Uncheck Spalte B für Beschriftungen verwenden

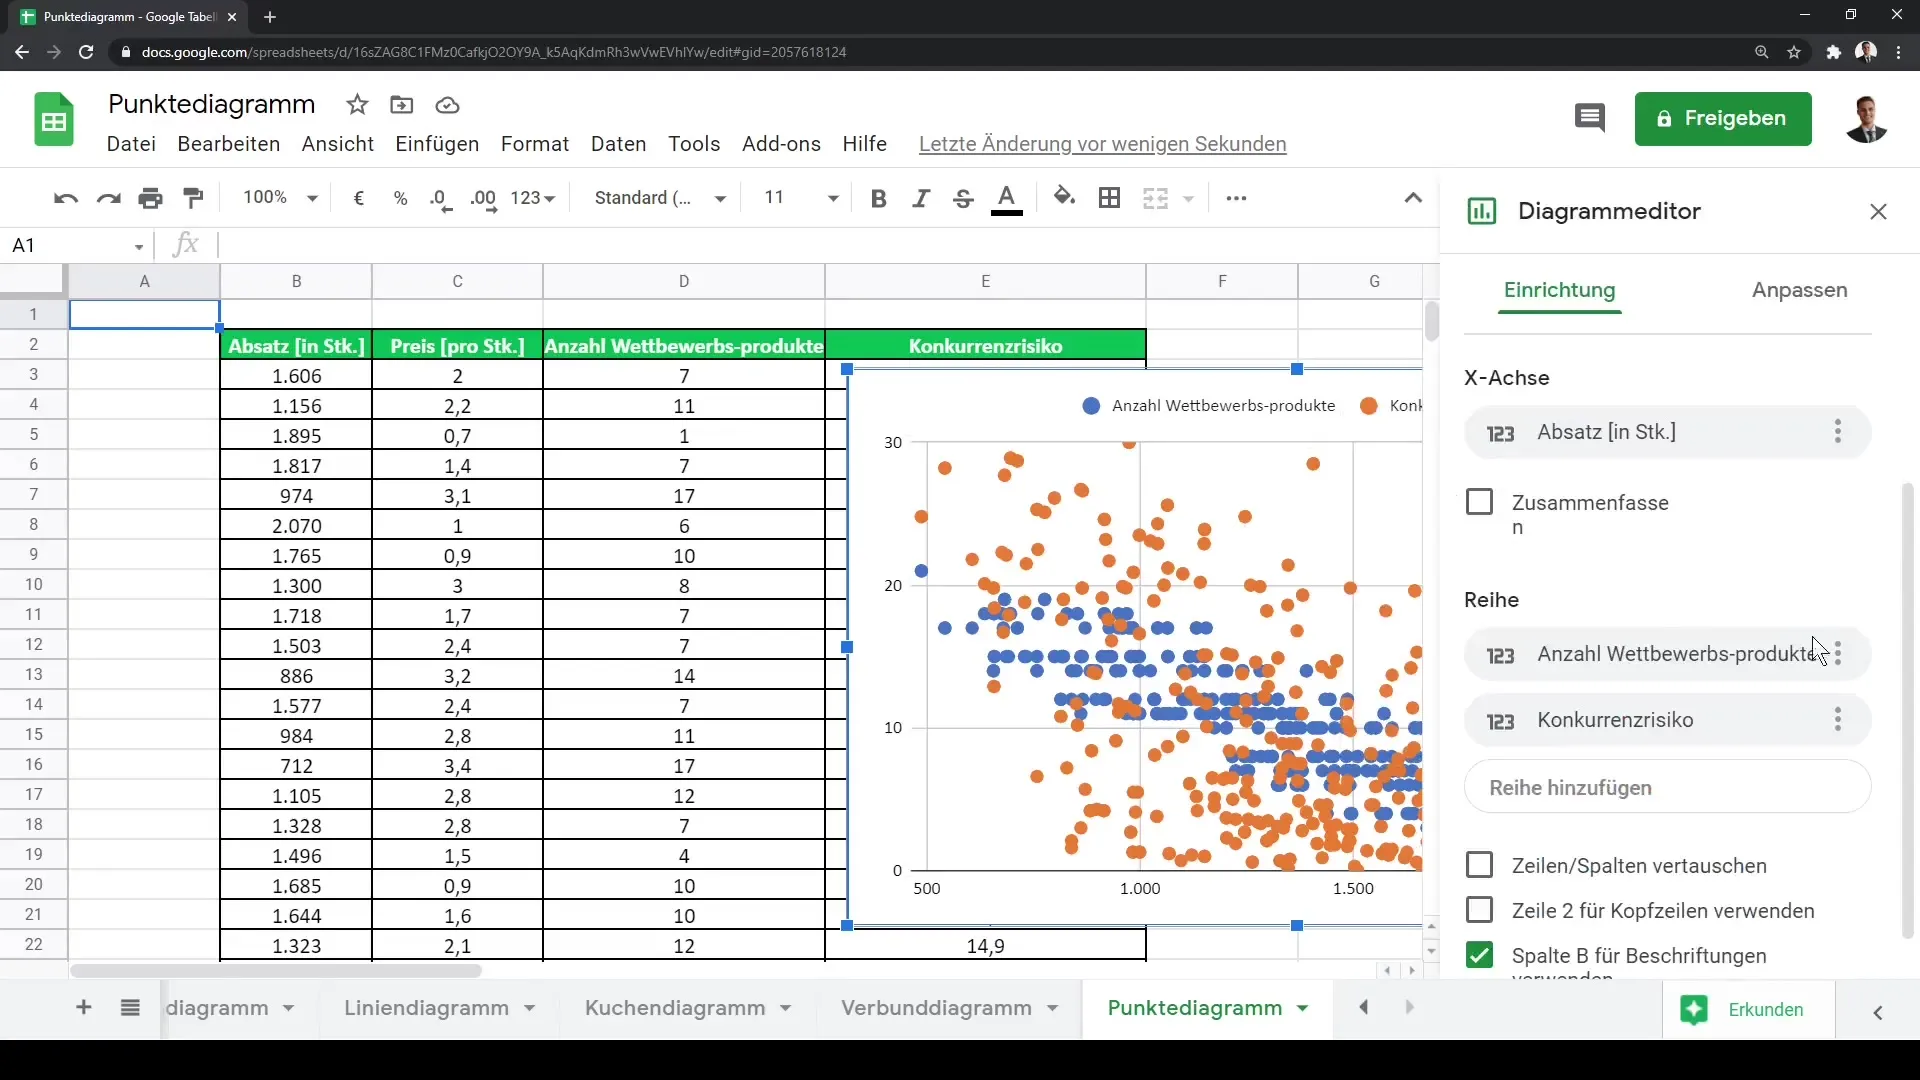[1479, 955]
